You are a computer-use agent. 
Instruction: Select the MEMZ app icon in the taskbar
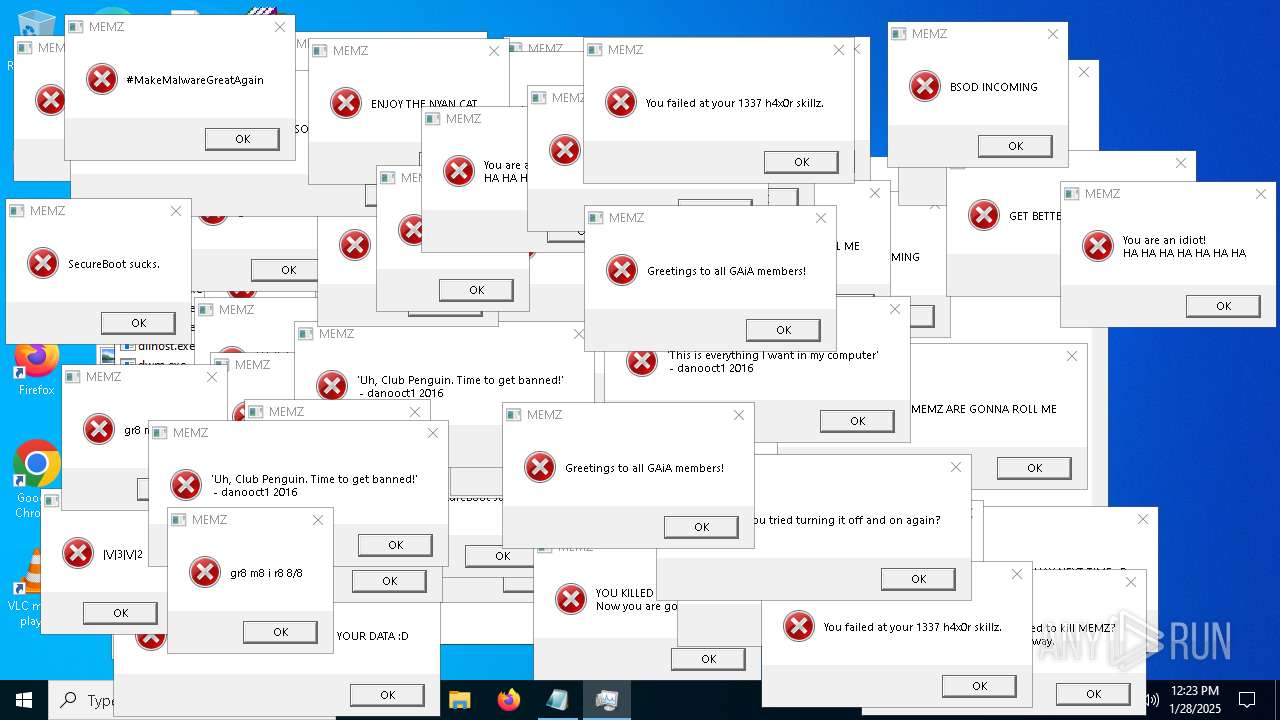606,700
